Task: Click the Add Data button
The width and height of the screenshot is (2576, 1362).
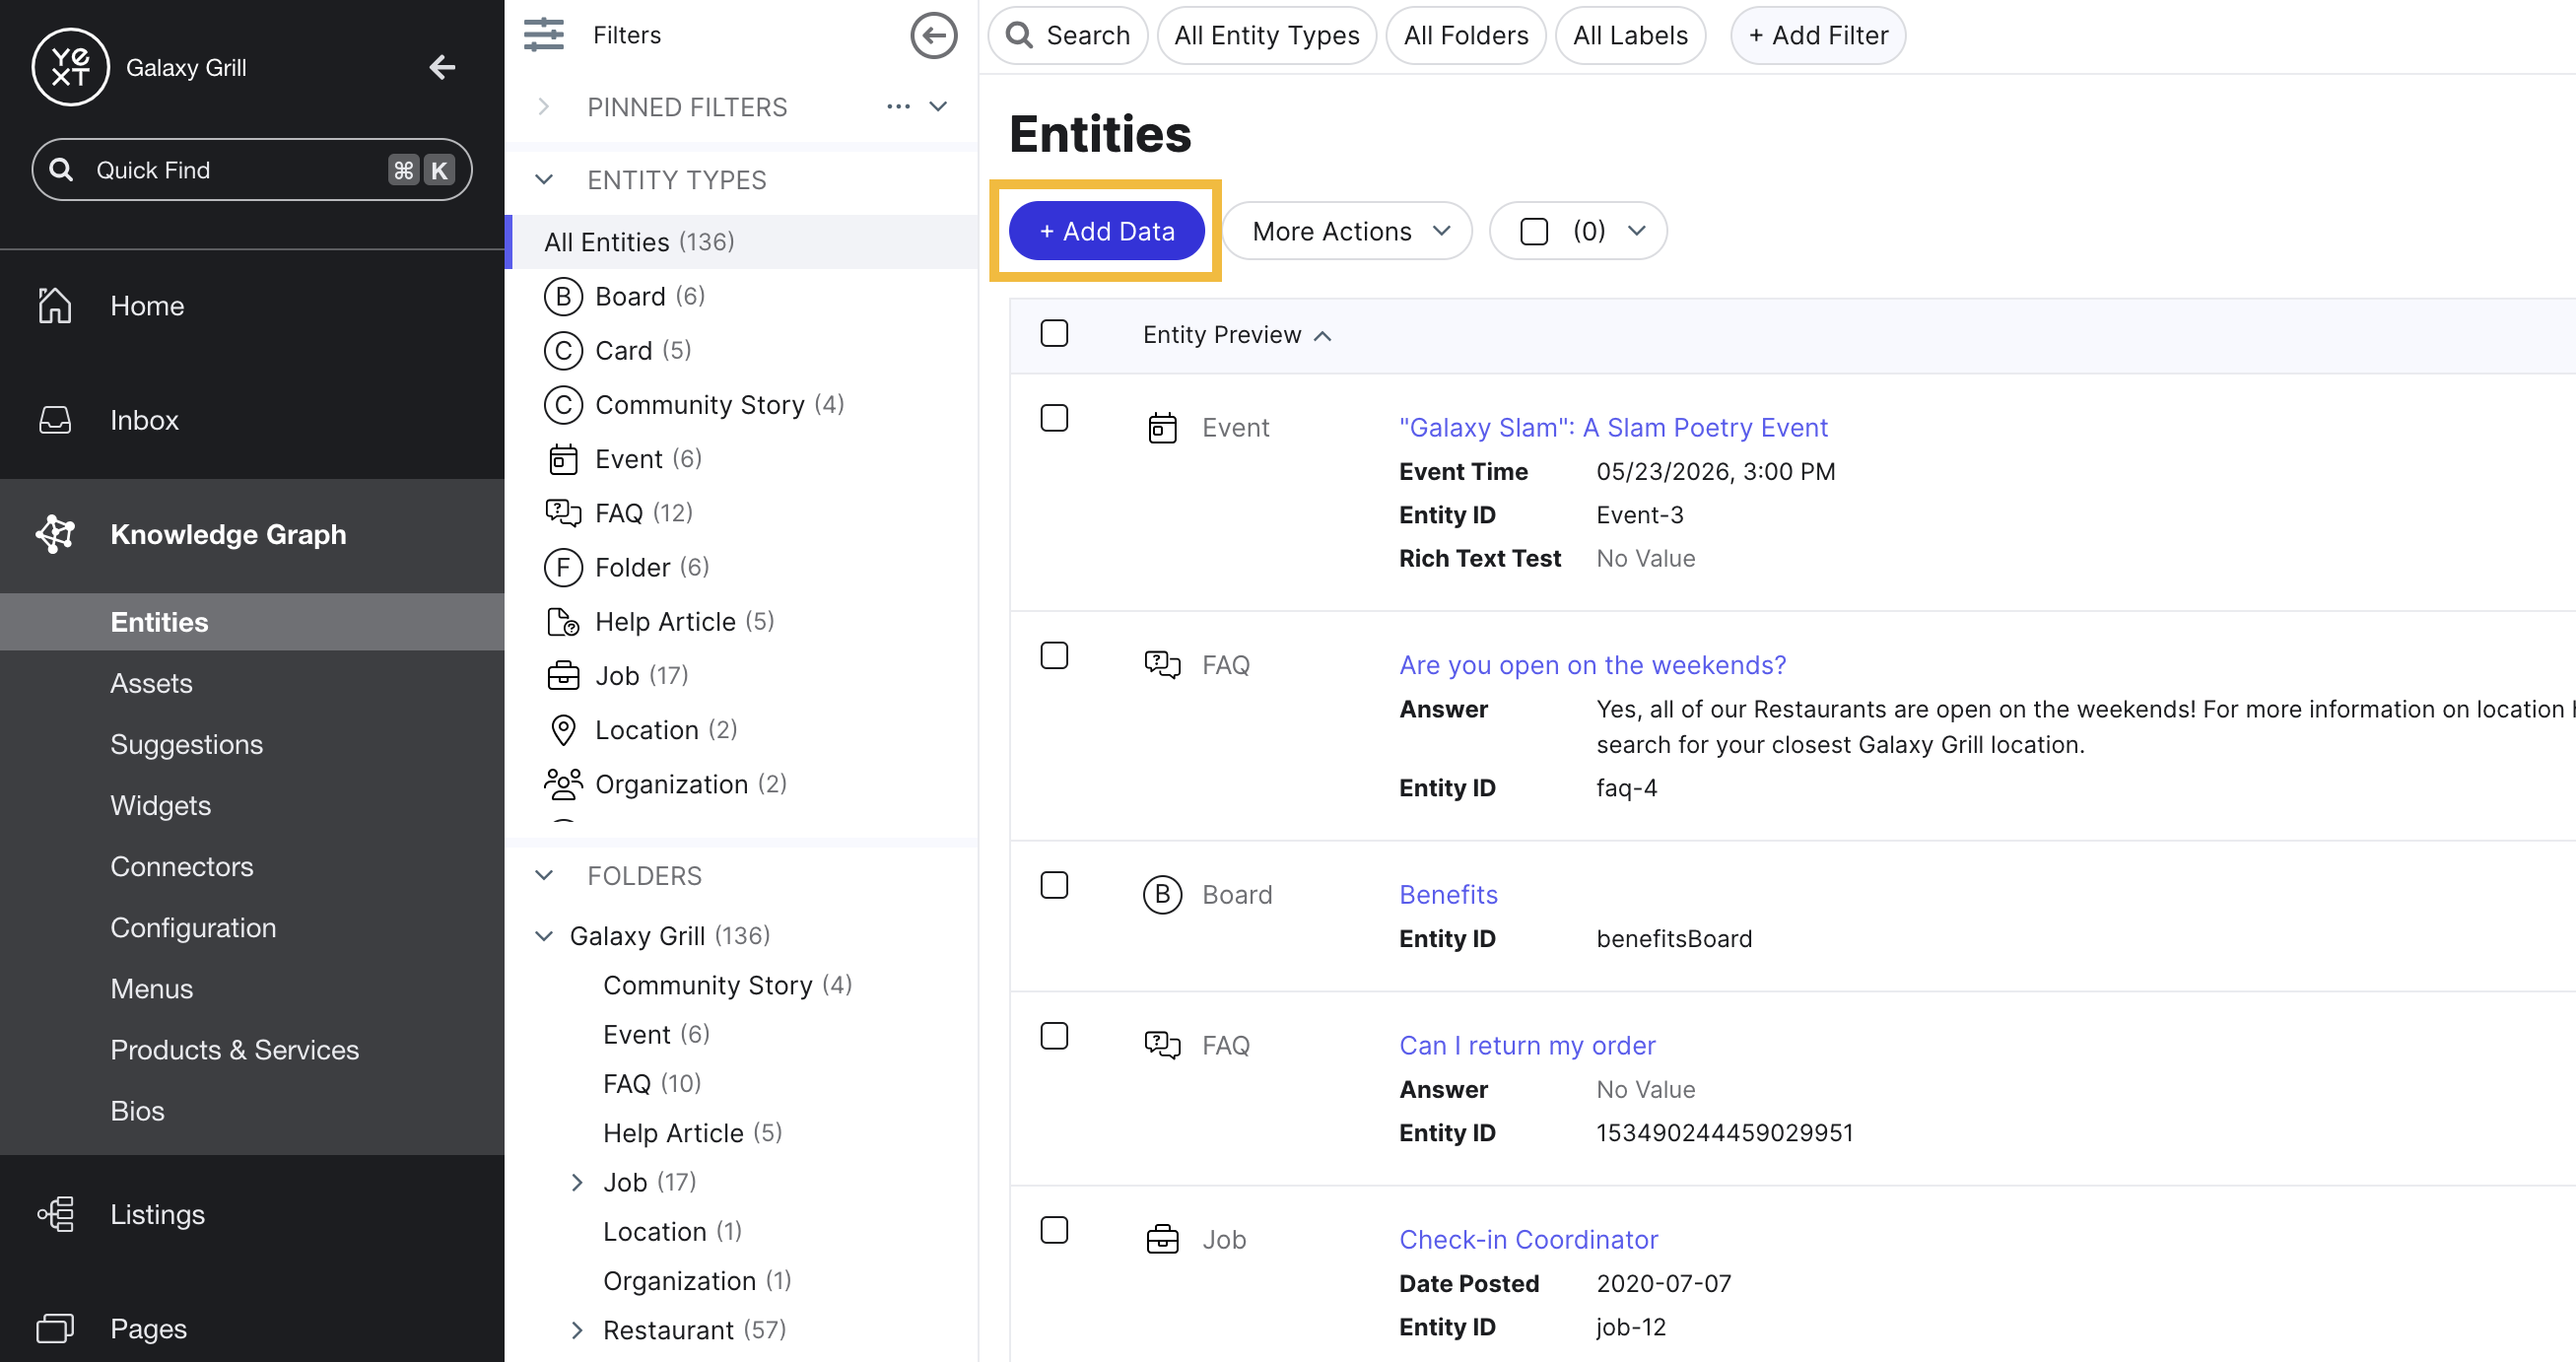Action: (1105, 230)
